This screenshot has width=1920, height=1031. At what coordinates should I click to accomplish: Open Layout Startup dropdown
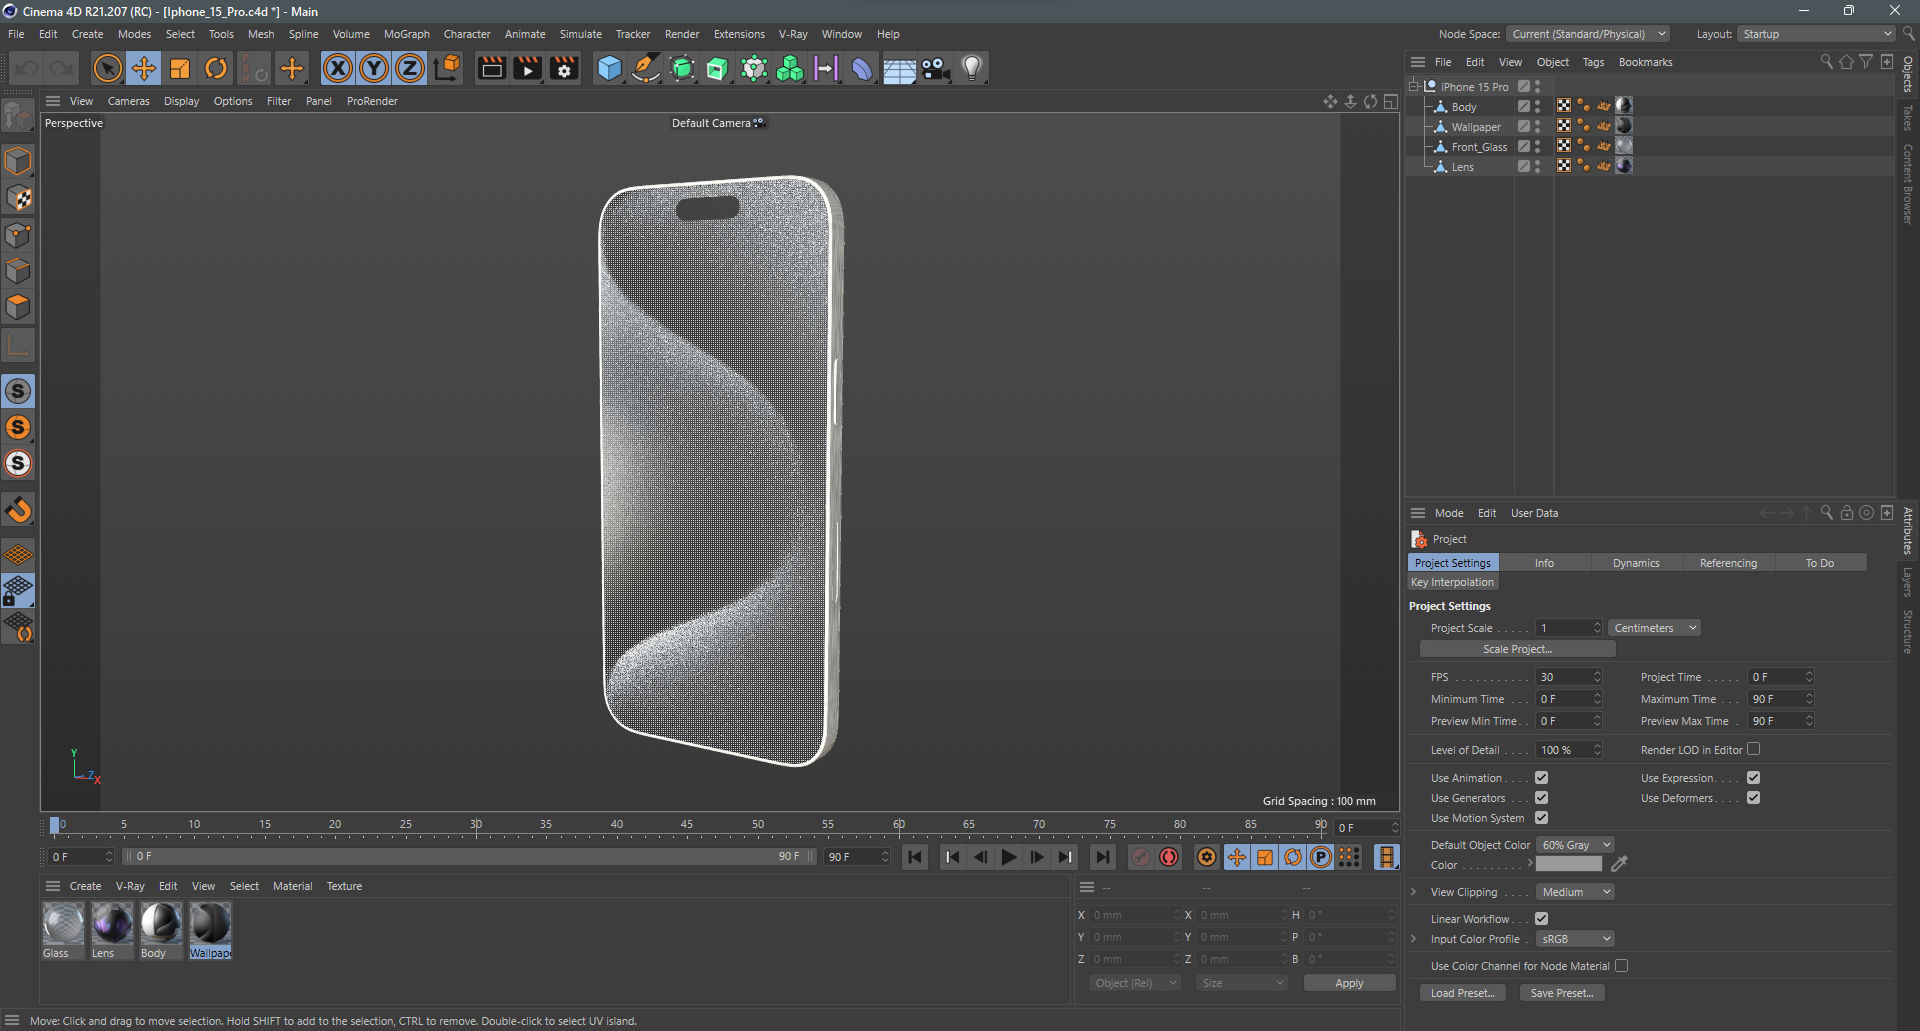1816,34
